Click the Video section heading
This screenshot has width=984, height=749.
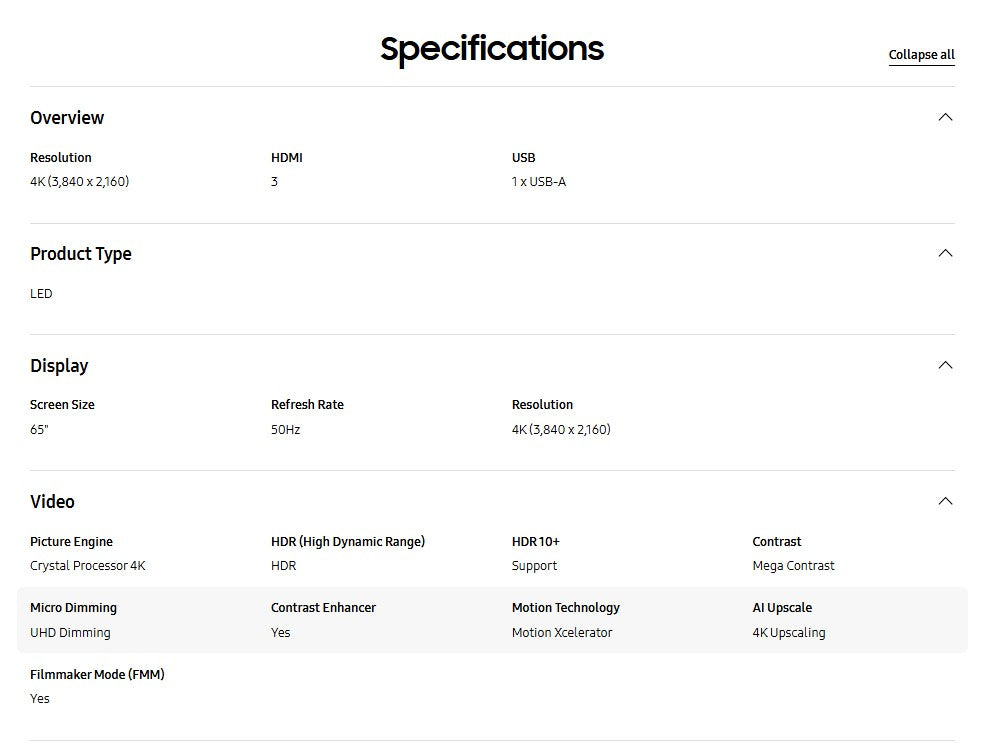click(x=52, y=502)
